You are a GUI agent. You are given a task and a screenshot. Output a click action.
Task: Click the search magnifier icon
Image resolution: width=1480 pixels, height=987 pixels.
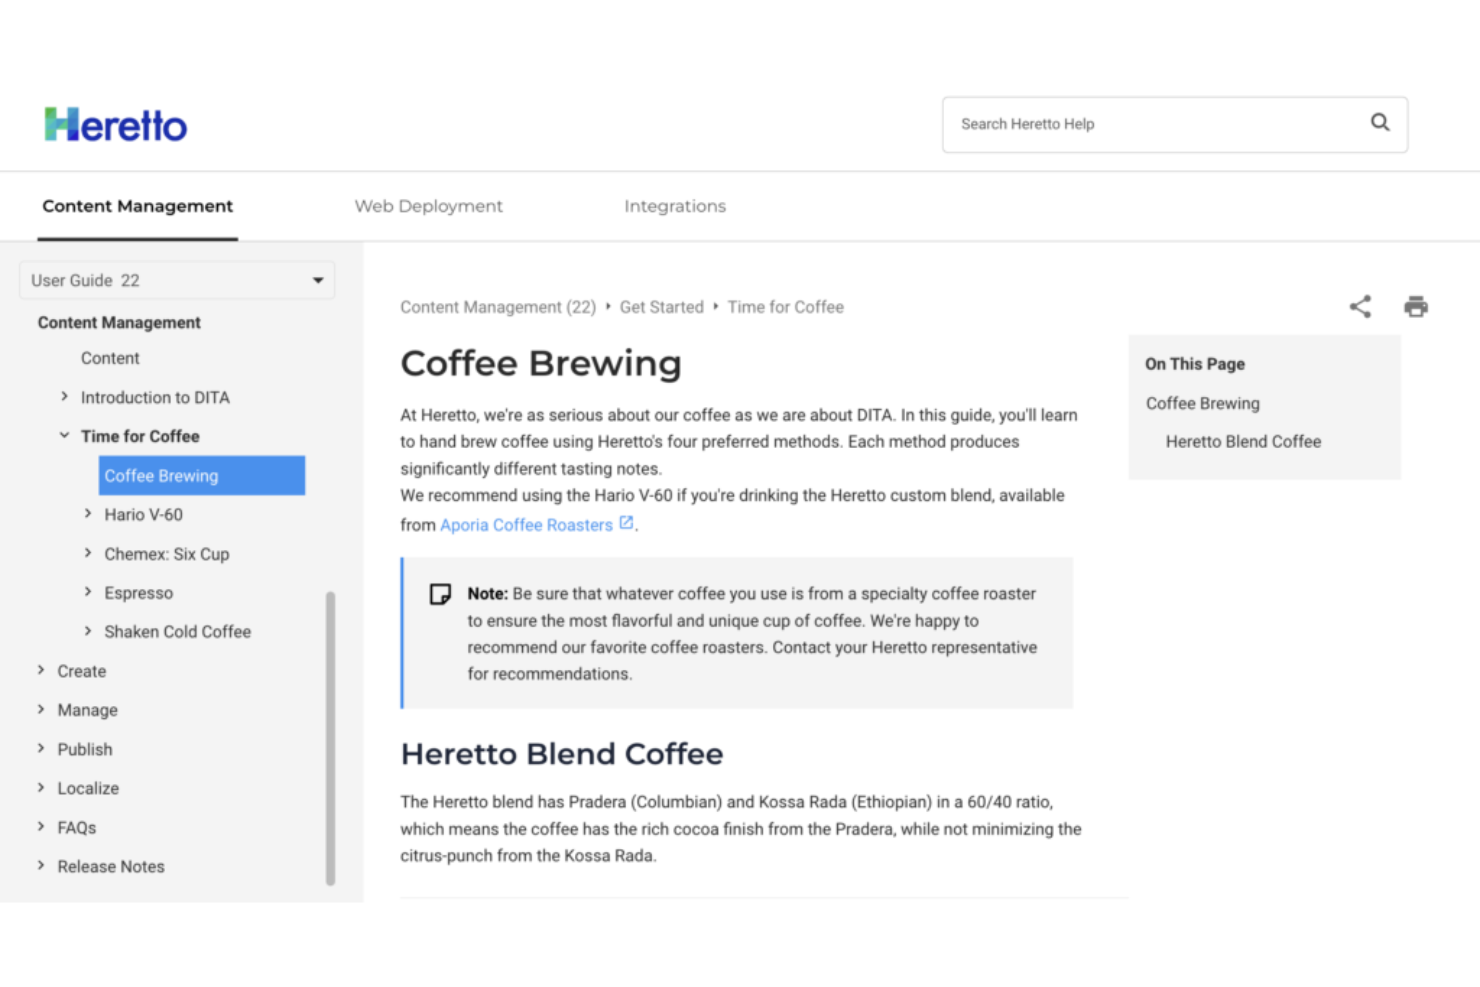coord(1380,122)
